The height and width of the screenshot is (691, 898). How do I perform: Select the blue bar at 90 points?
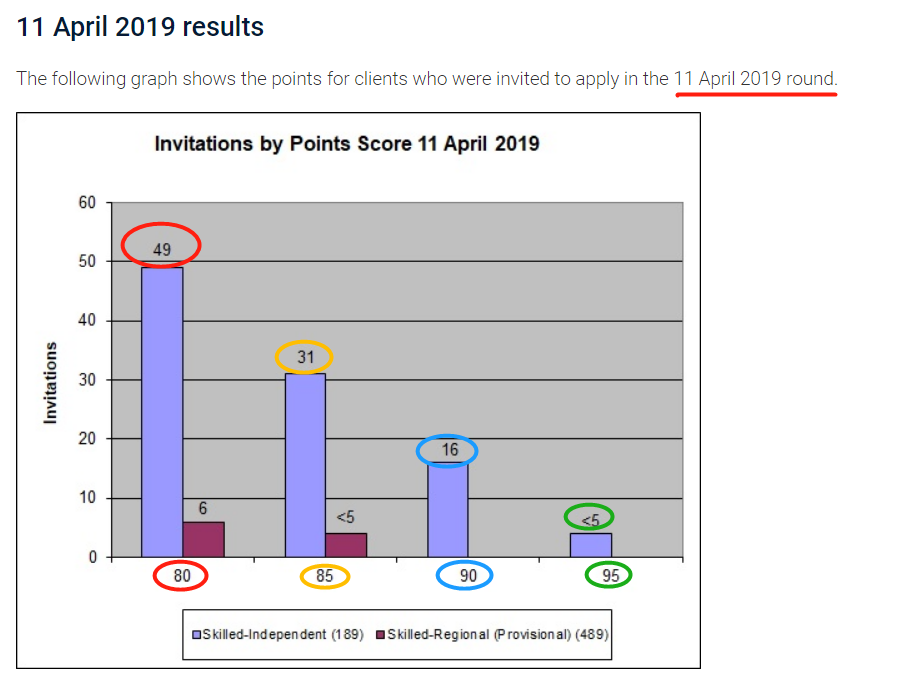click(448, 510)
